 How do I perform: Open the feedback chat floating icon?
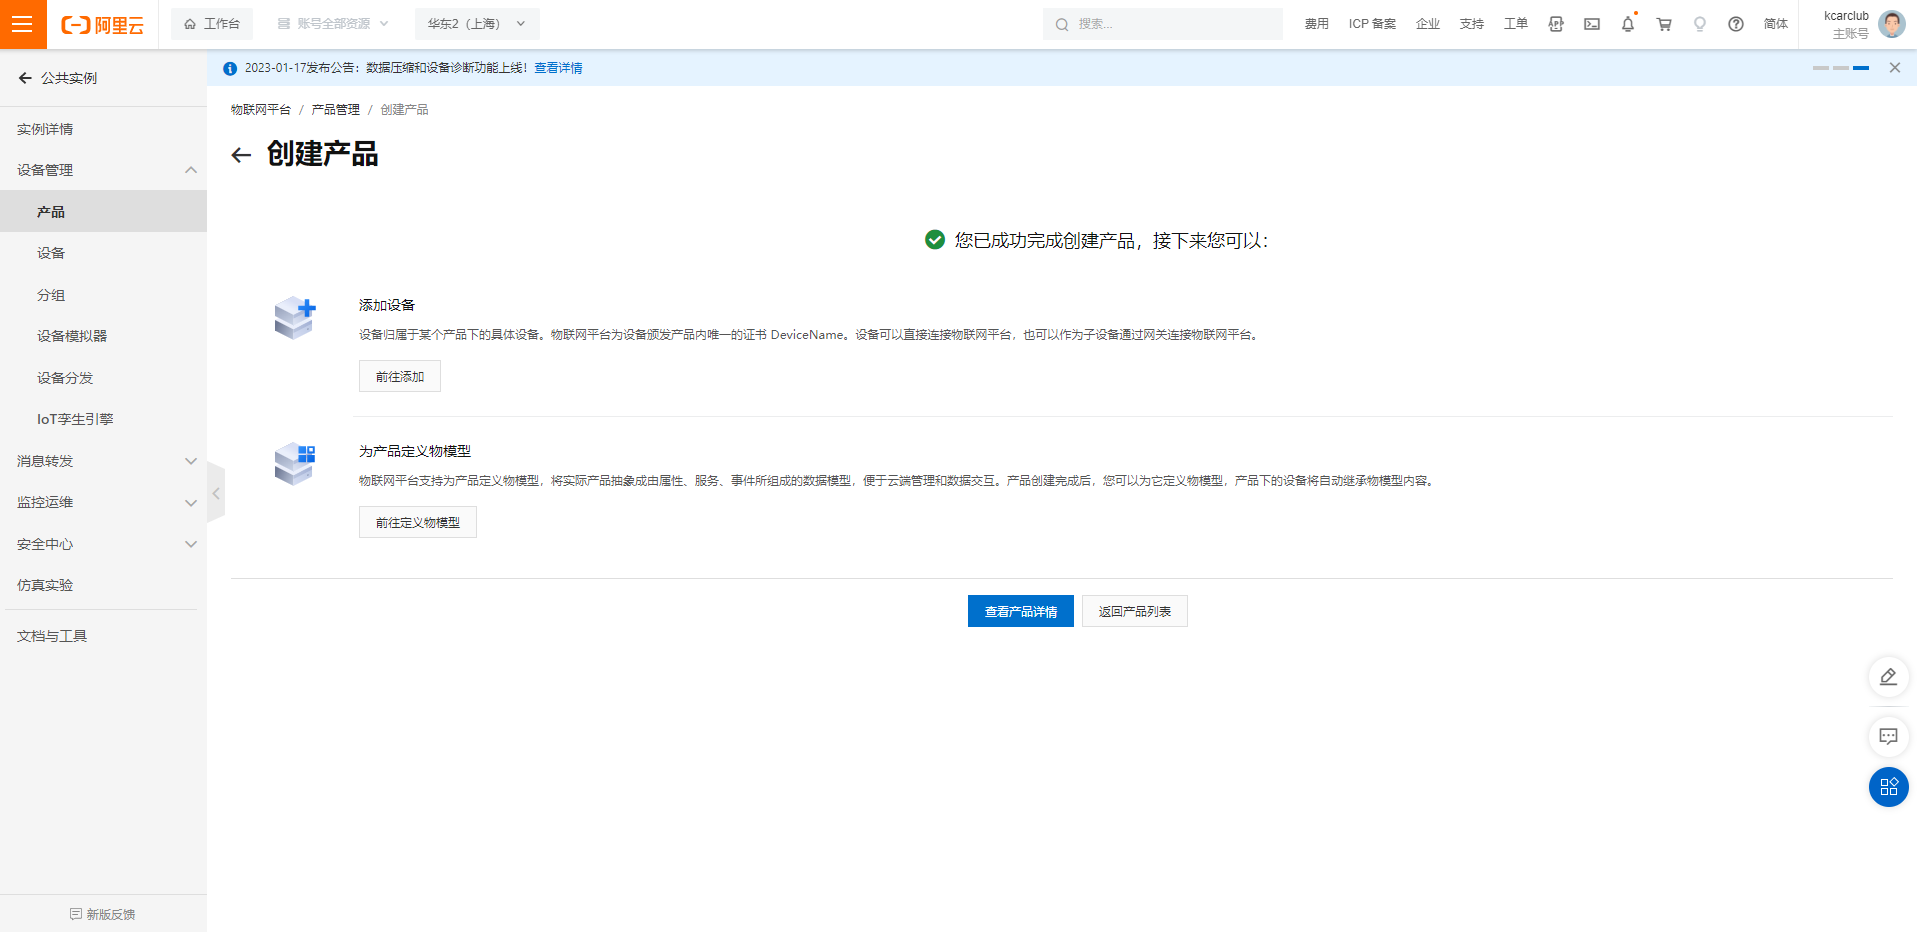point(1888,737)
